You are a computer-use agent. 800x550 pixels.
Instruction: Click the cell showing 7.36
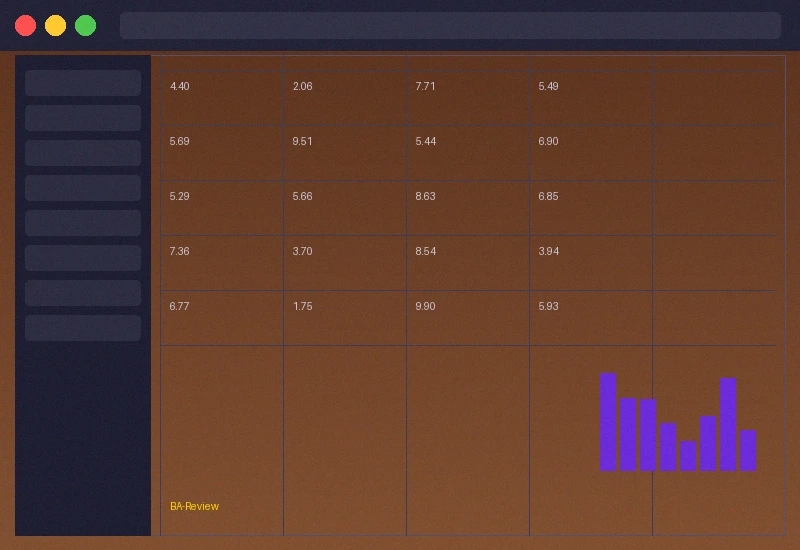coord(221,263)
